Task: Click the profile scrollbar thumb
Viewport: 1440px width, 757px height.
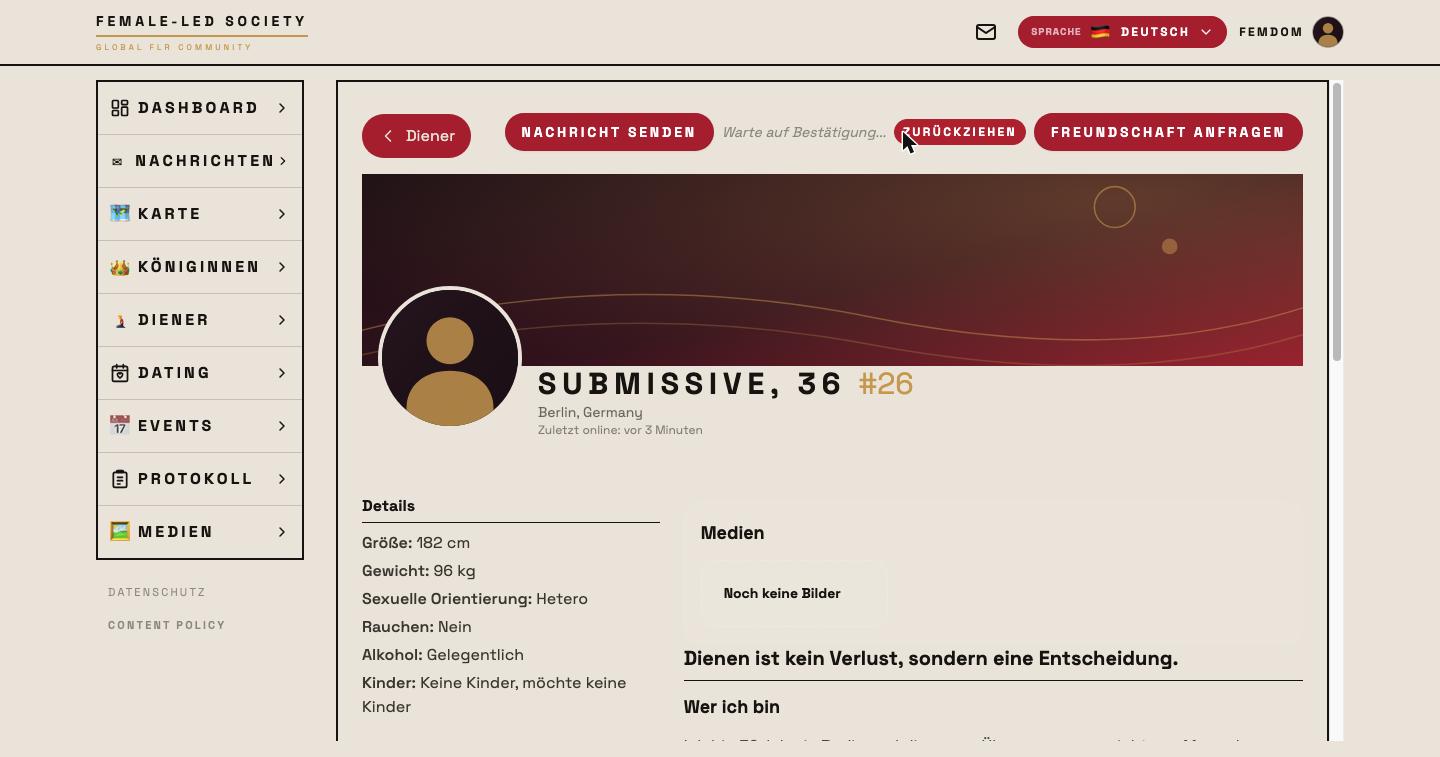Action: tap(1338, 222)
